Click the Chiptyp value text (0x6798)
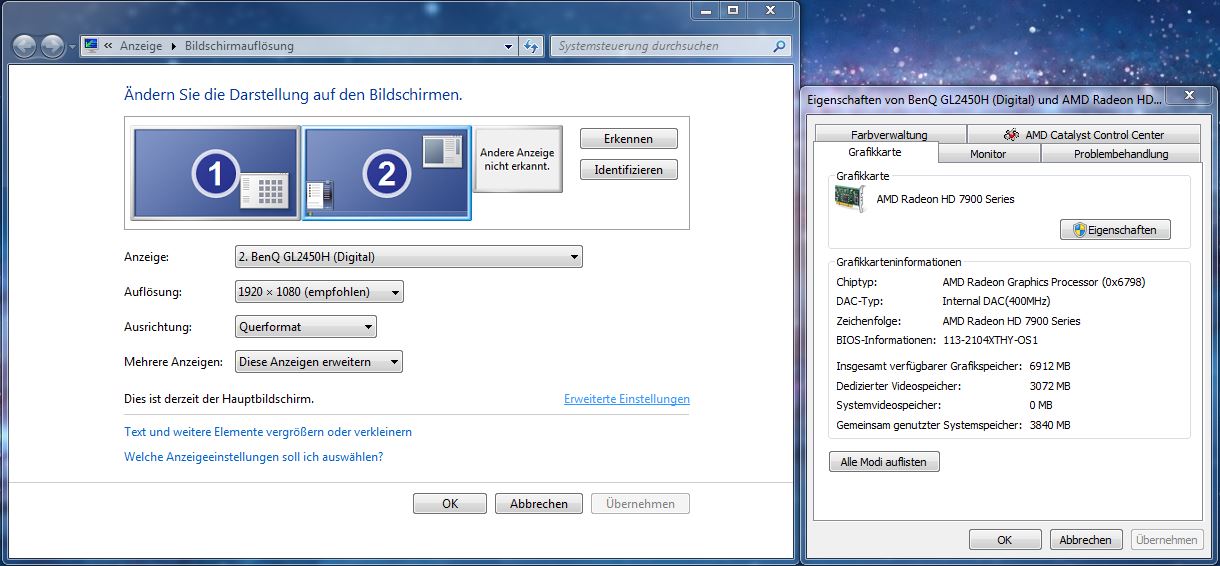This screenshot has height=566, width=1220. tap(1044, 282)
